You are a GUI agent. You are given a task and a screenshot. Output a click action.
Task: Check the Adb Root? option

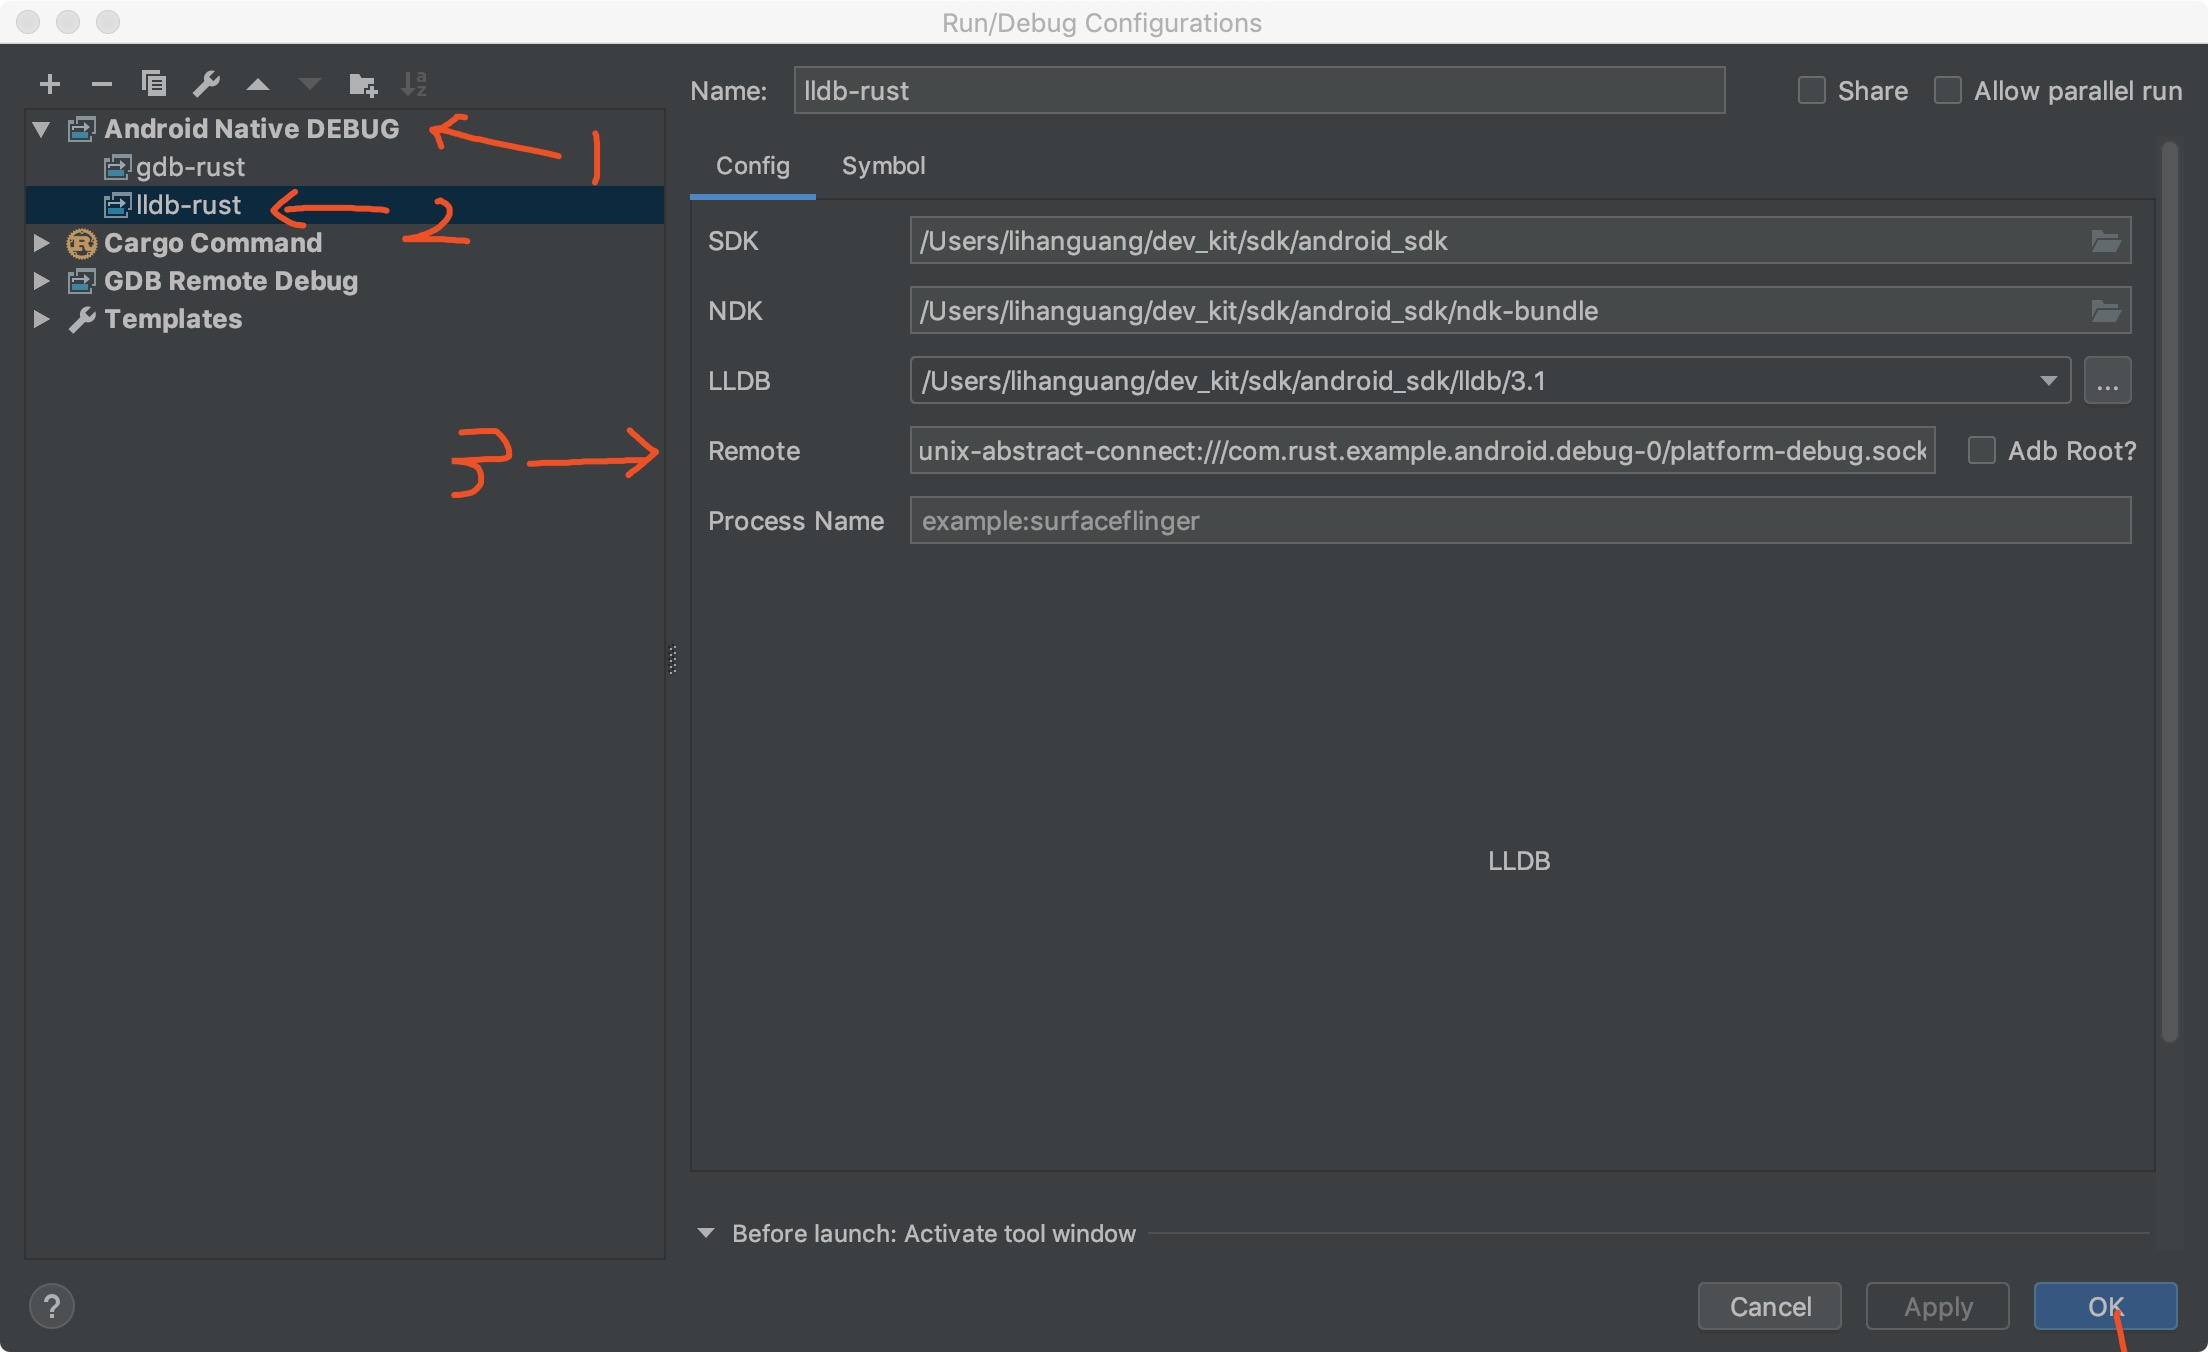[1981, 451]
